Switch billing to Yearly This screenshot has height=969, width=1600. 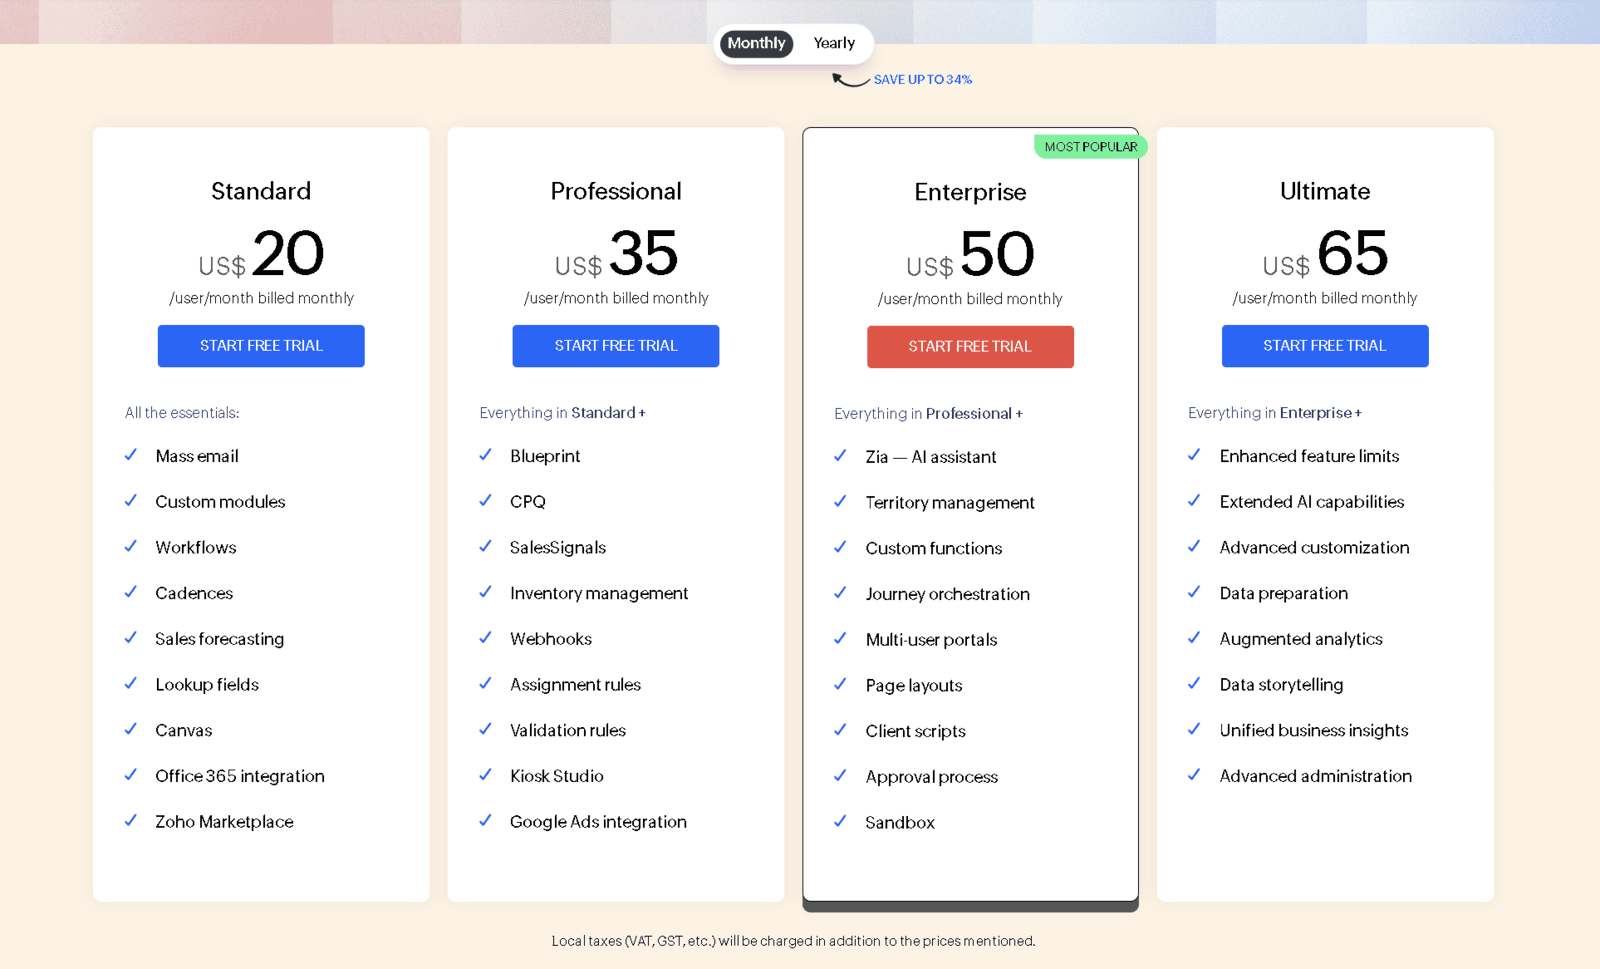click(834, 43)
